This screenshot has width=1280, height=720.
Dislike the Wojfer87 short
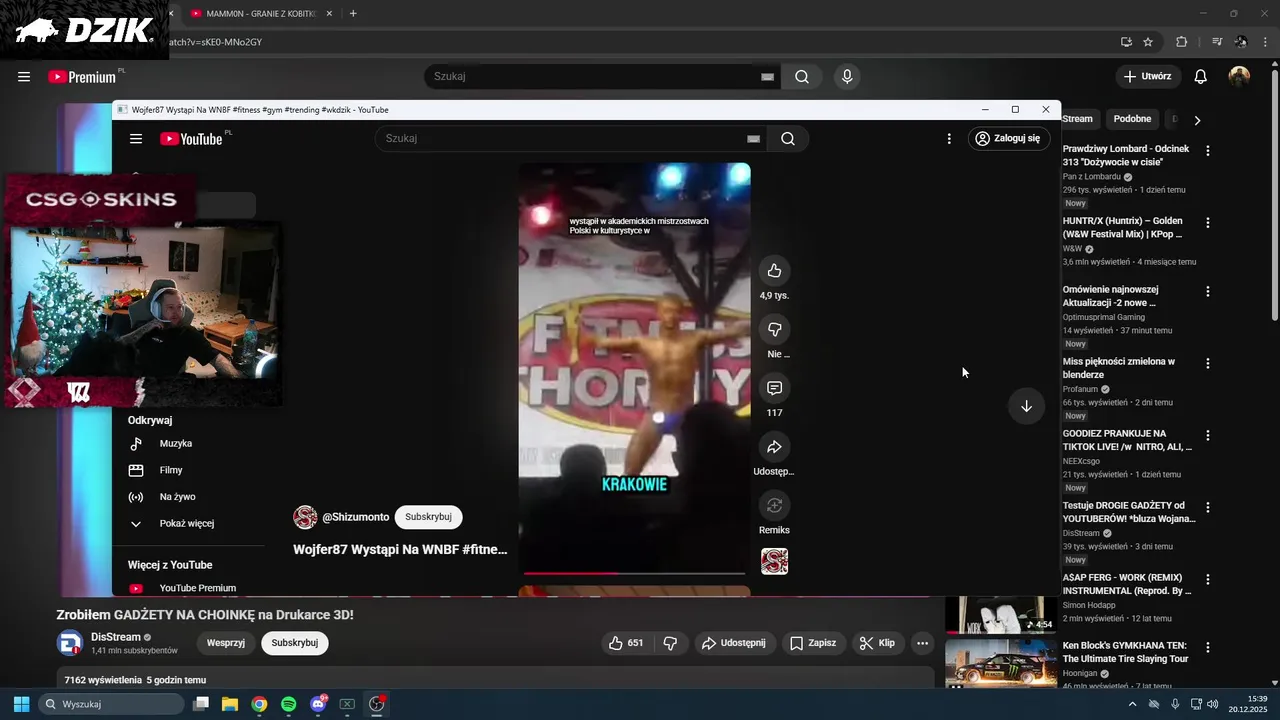774,329
